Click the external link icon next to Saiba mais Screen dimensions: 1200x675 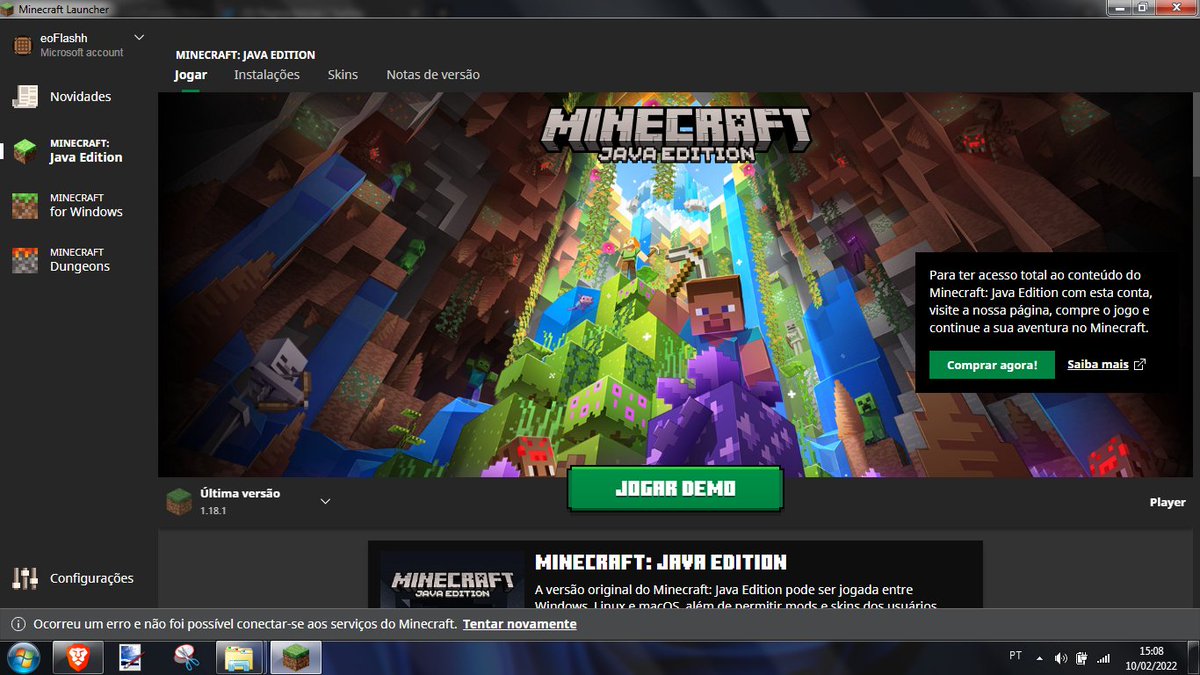click(1139, 364)
